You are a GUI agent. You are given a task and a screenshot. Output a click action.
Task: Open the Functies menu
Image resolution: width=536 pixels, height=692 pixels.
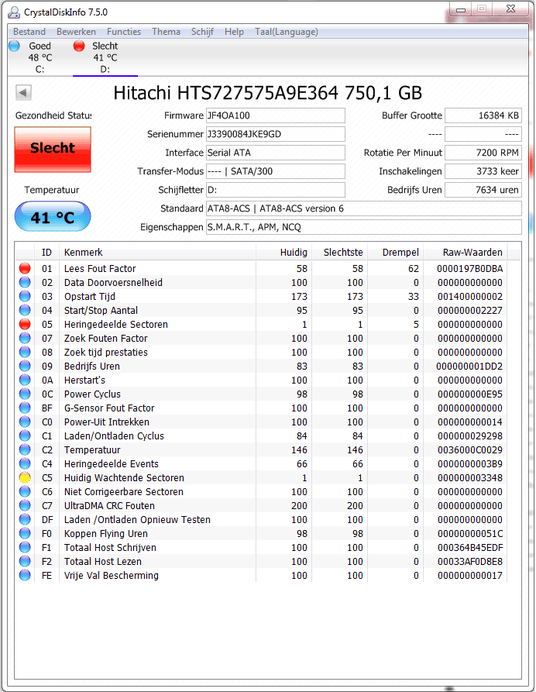[124, 32]
